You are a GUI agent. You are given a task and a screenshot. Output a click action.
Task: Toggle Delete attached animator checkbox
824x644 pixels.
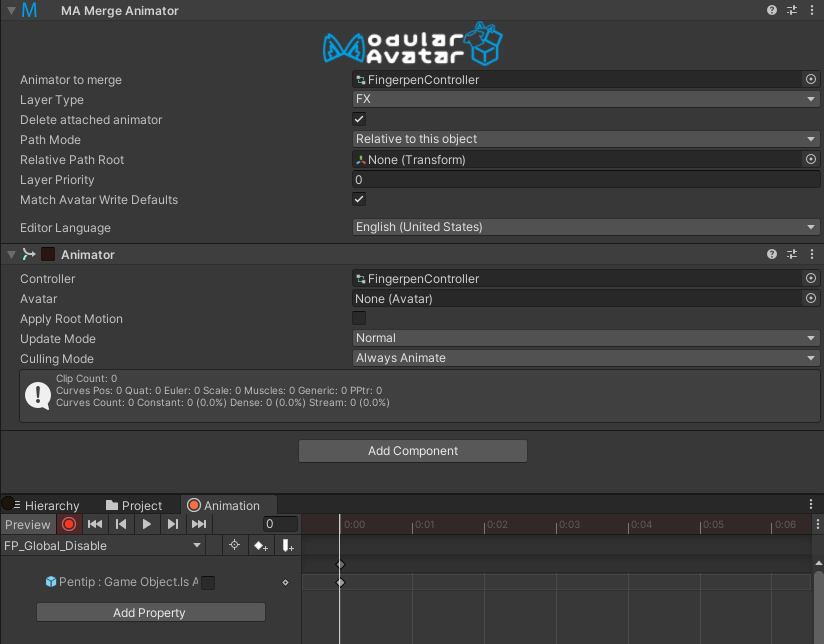[359, 119]
